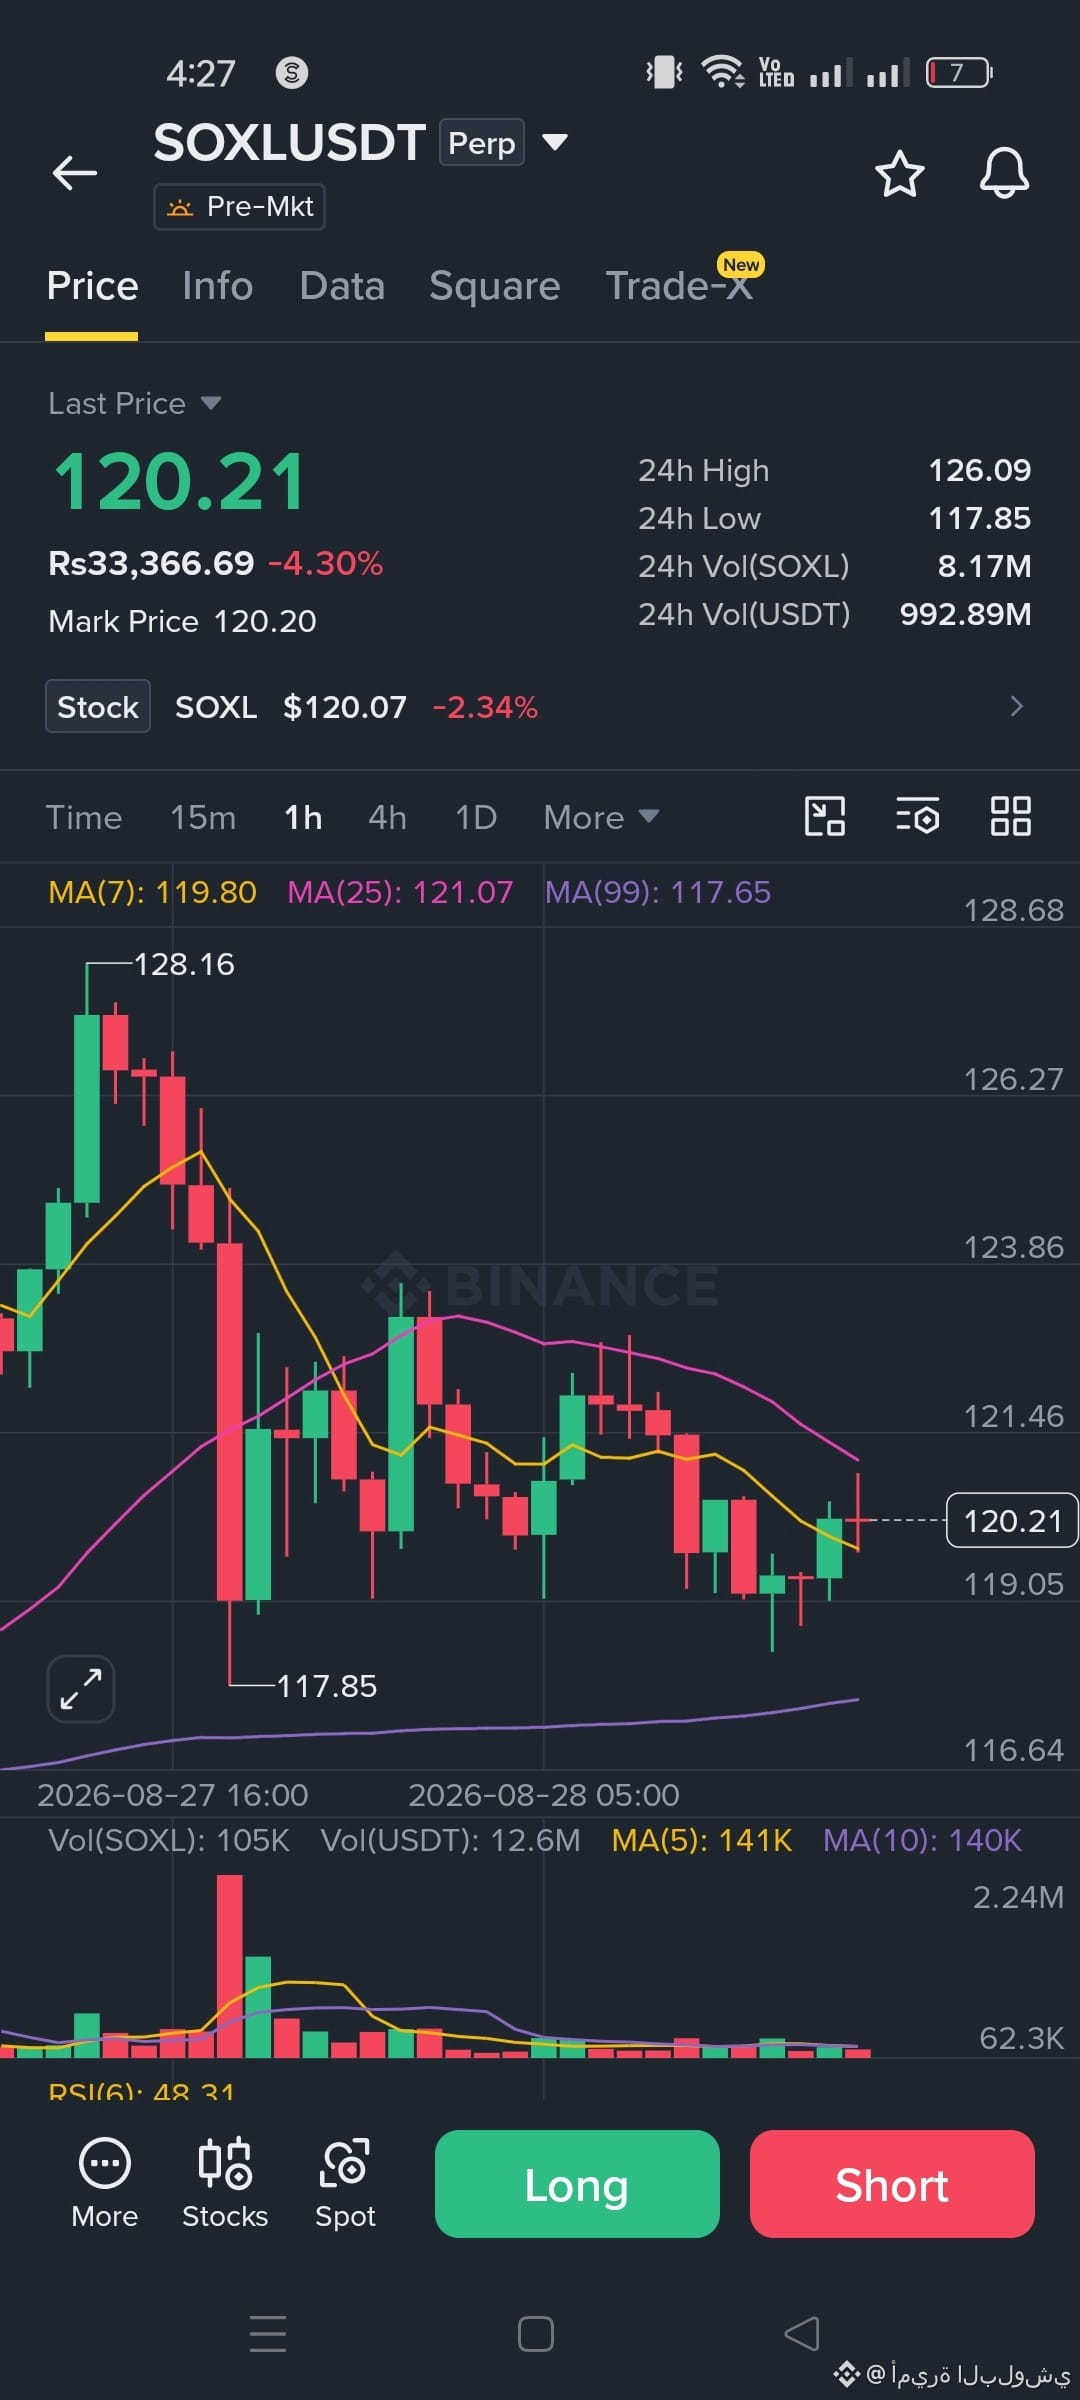This screenshot has width=1080, height=2400.
Task: Add SOXLUSDT to favorites with the star icon
Action: pyautogui.click(x=899, y=174)
